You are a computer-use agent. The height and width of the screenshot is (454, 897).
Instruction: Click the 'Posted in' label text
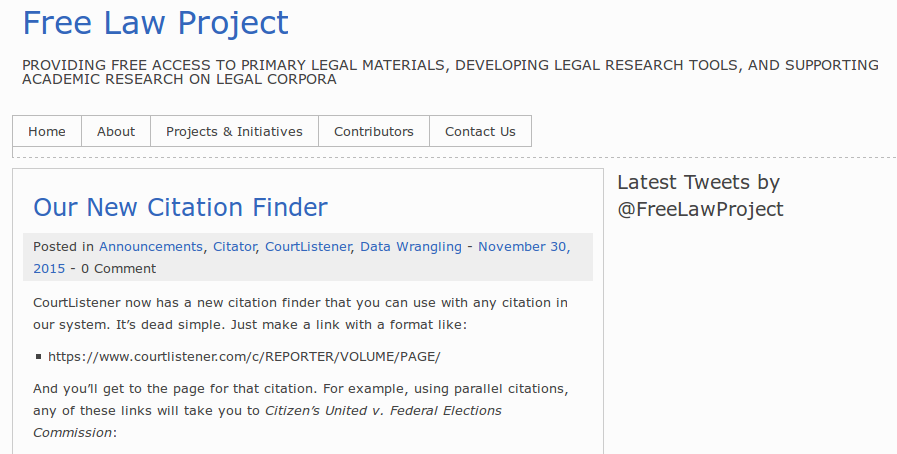point(63,247)
